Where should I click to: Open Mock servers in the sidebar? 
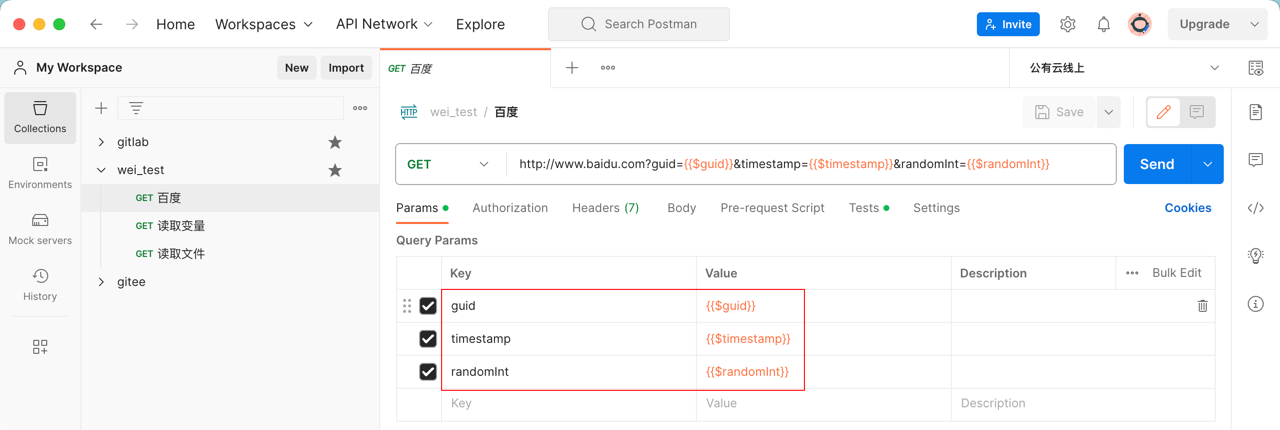tap(40, 229)
